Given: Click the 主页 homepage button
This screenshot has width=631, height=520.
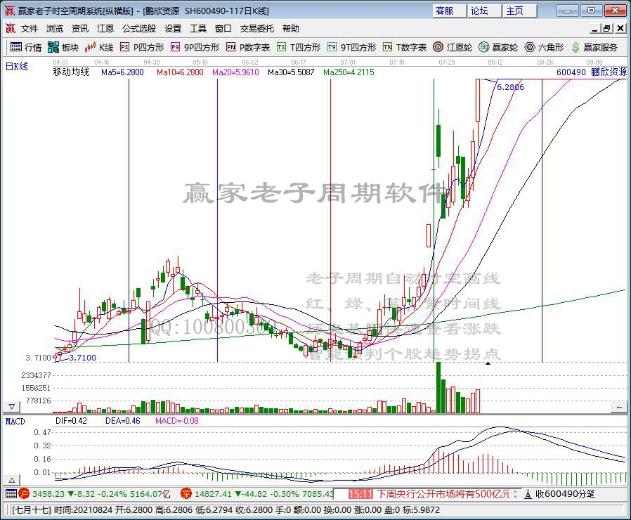Looking at the screenshot, I should pos(520,11).
